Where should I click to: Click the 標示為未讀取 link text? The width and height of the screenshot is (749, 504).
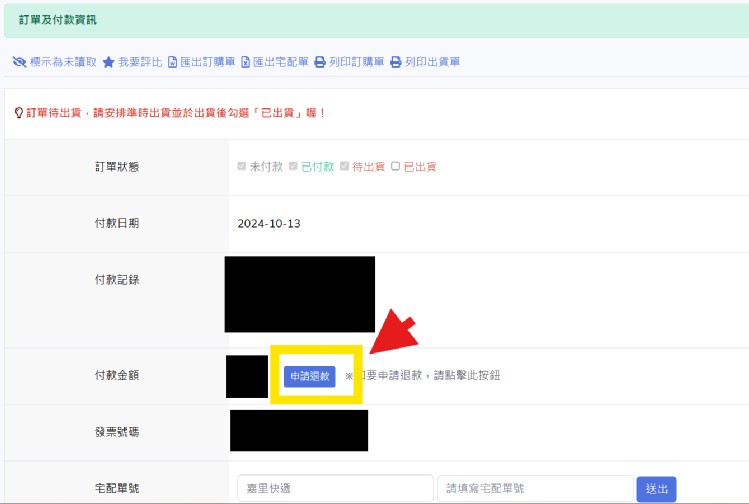63,62
